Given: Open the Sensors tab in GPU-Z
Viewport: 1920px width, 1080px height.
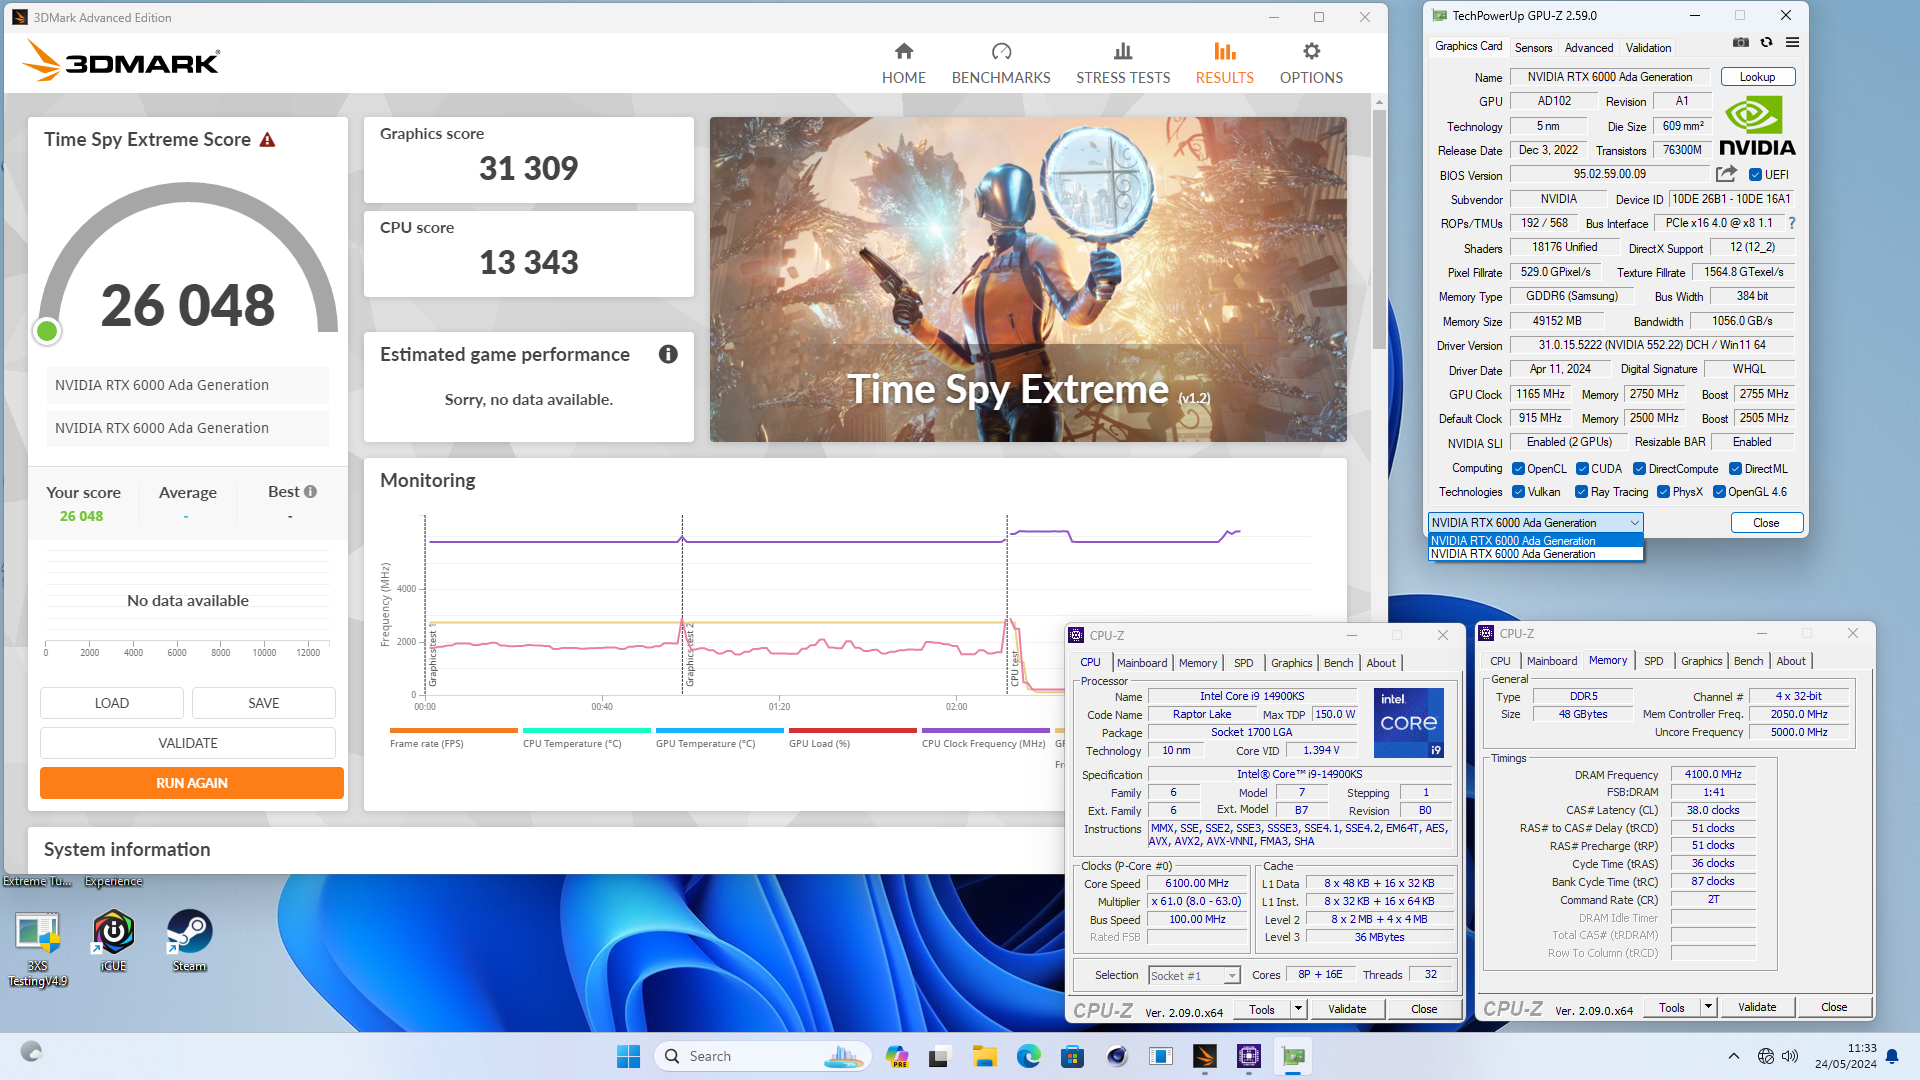Looking at the screenshot, I should point(1533,48).
